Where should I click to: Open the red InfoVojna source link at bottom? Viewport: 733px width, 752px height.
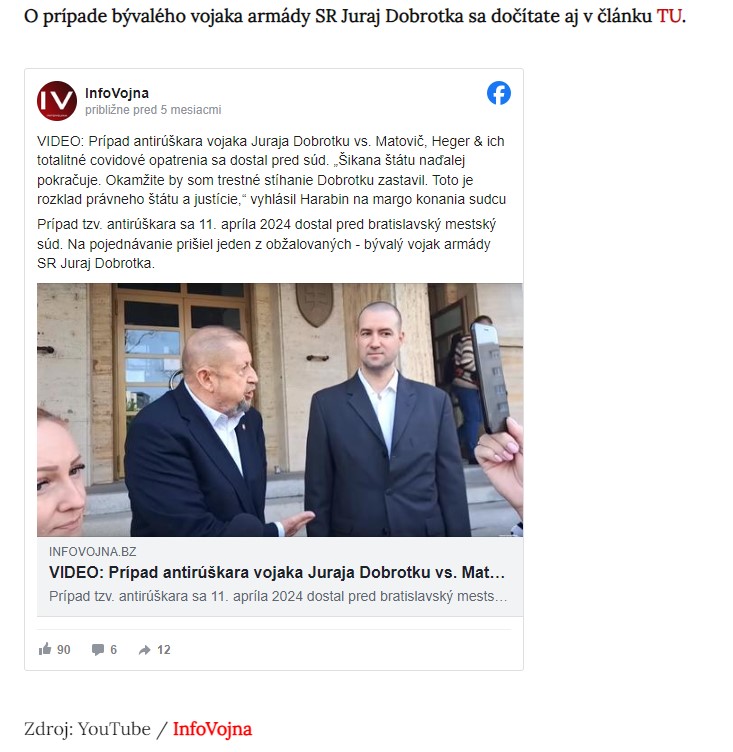pos(212,728)
